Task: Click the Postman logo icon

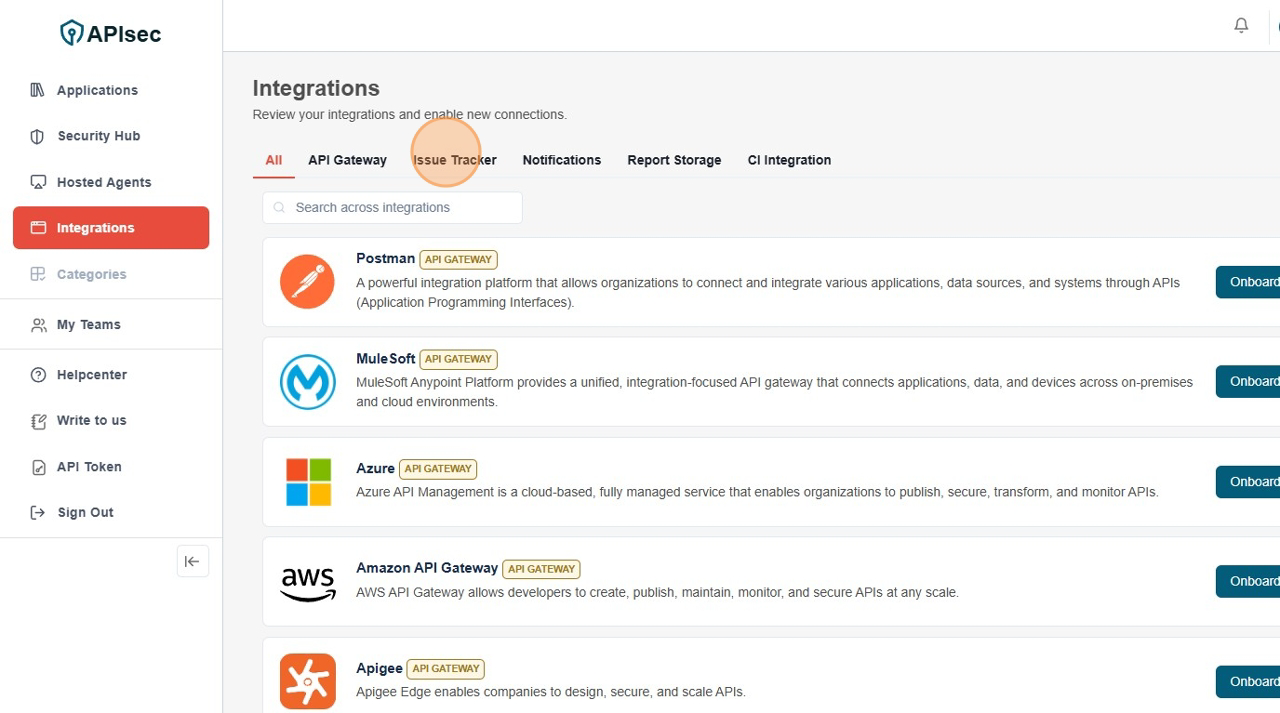Action: (307, 282)
